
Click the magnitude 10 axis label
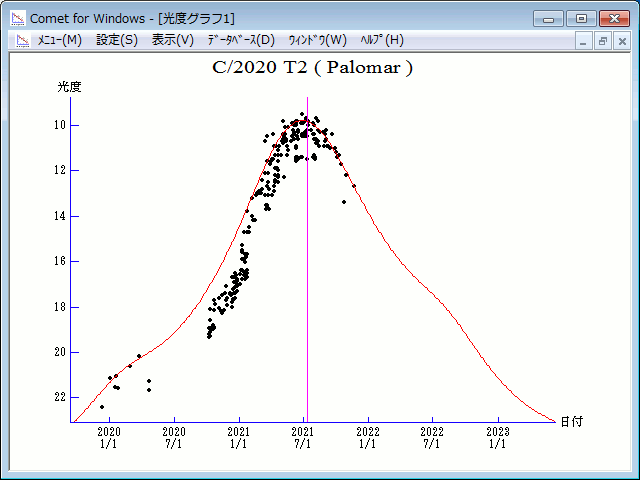(60, 125)
